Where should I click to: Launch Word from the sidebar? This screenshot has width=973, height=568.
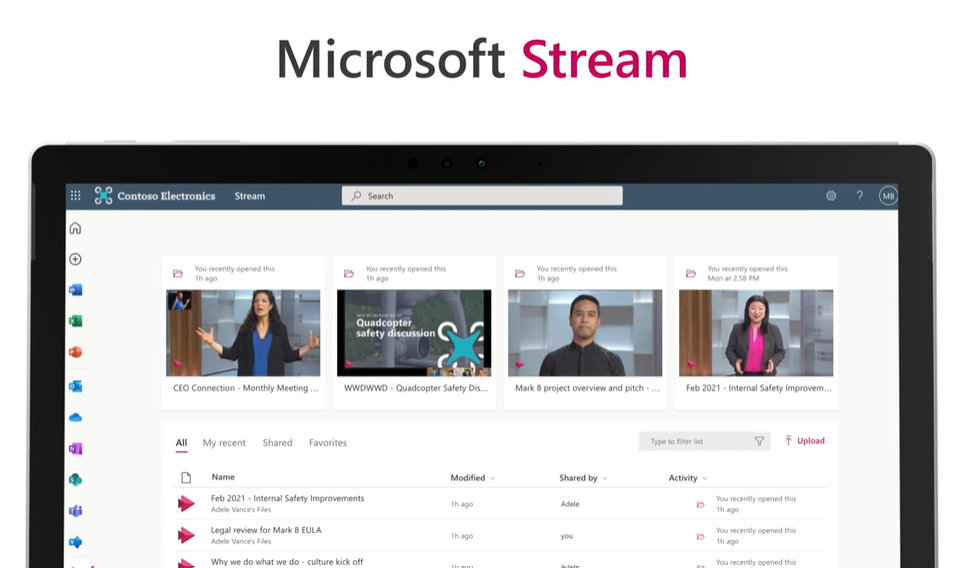[x=76, y=290]
